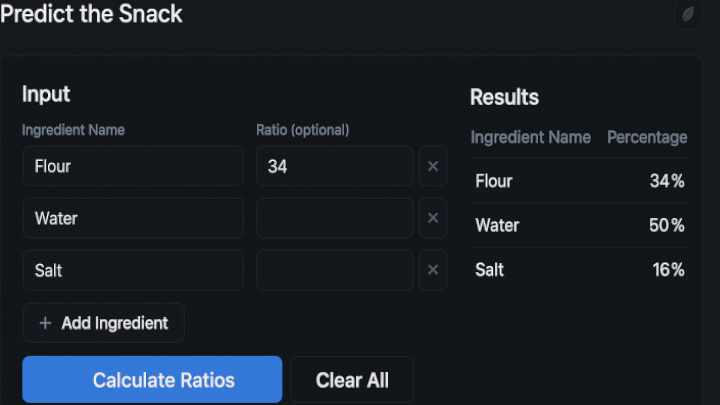Focus the Water ingredient name field
Viewport: 720px width, 405px height.
(133, 218)
